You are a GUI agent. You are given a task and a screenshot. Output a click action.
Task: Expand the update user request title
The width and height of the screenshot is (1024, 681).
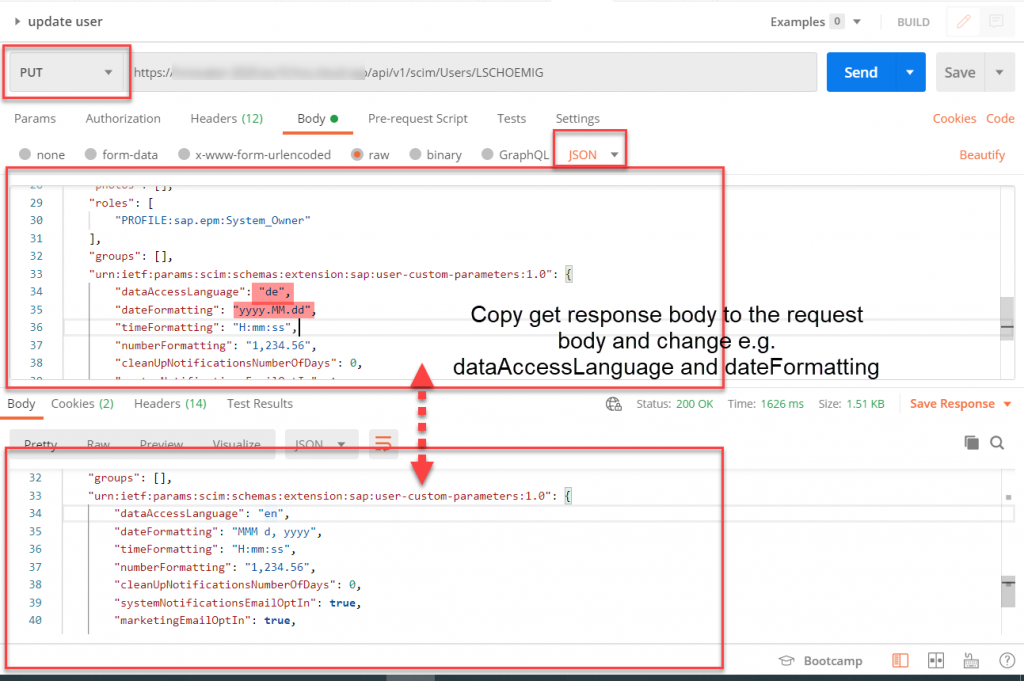point(17,22)
